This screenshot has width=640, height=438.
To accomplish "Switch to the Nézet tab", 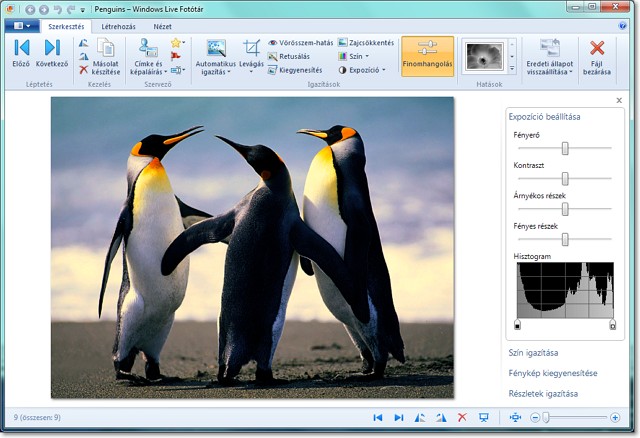I will 162,27.
